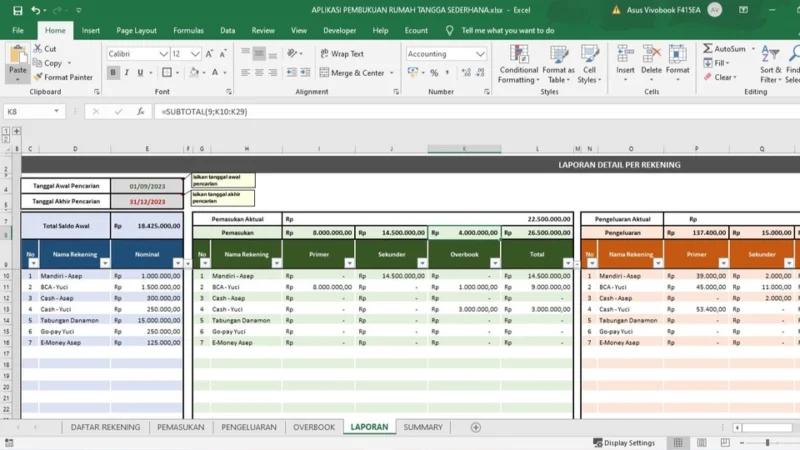Toggle Wrap Text option
This screenshot has width=800, height=450.
click(342, 54)
